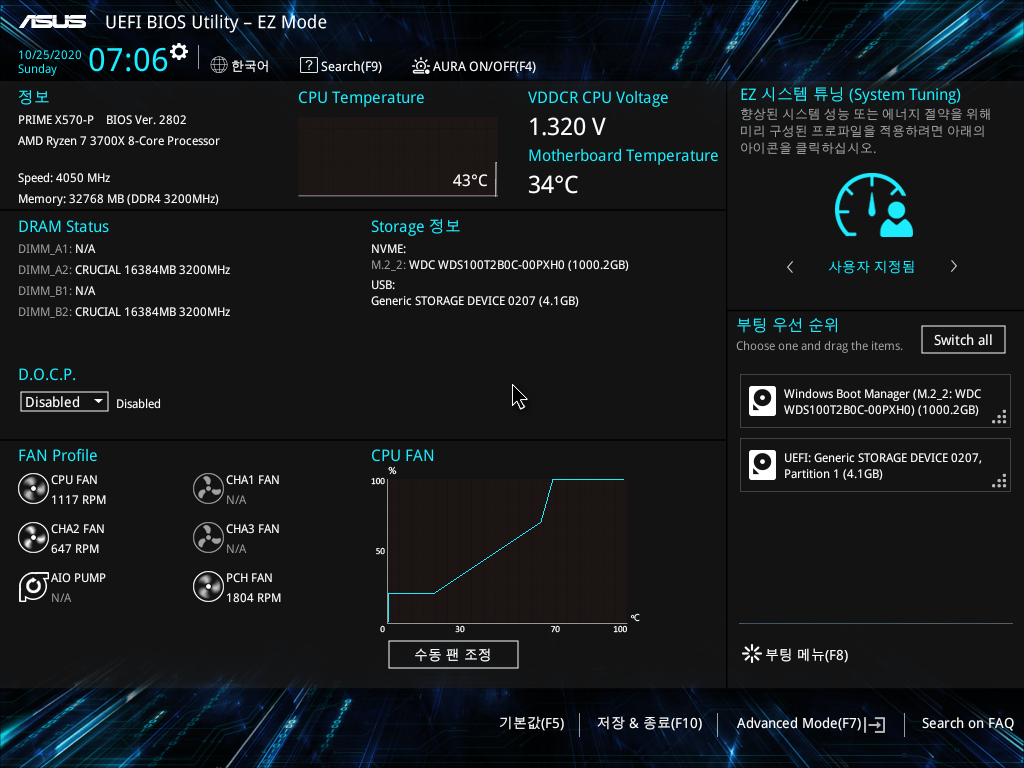Click the EZ System Tuning gauge icon

[x=873, y=204]
